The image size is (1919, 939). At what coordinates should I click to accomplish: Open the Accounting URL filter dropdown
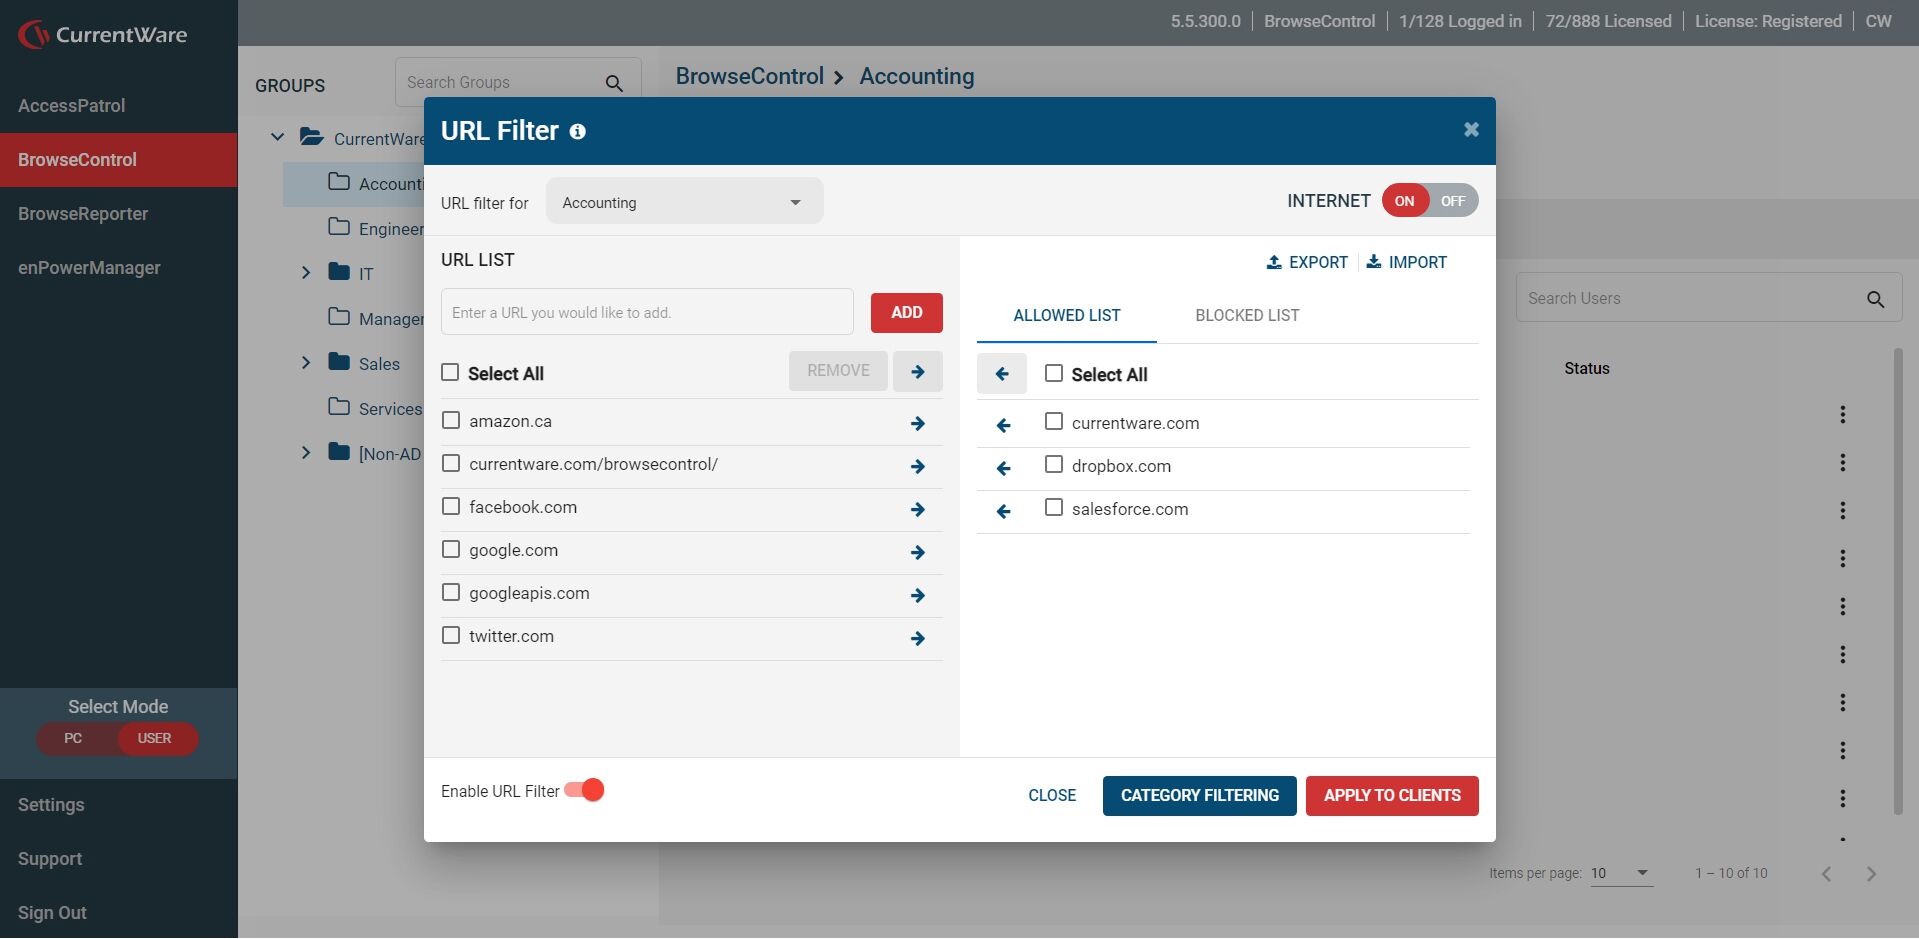coord(684,202)
